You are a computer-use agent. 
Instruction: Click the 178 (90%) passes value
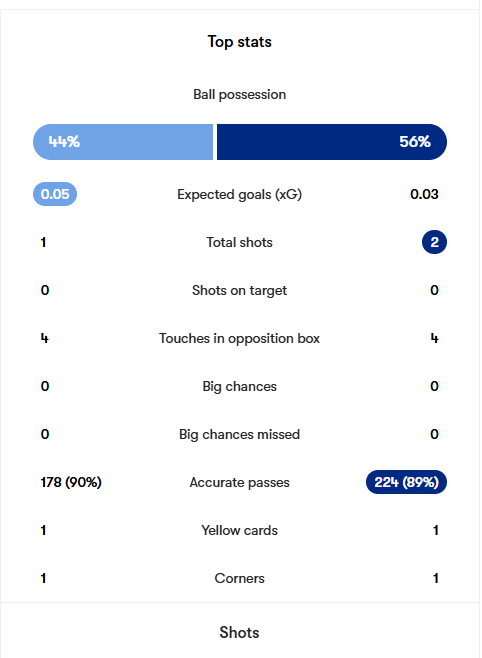click(x=71, y=482)
